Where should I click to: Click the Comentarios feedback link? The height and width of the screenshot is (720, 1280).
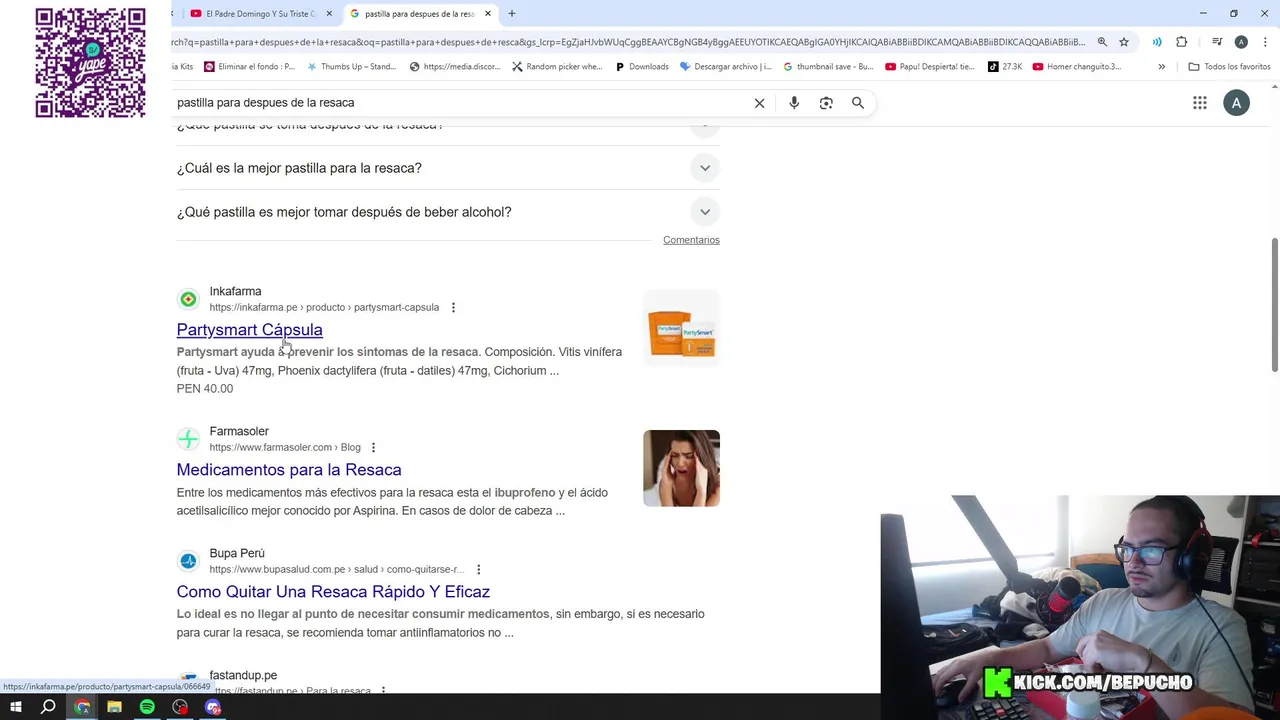691,240
